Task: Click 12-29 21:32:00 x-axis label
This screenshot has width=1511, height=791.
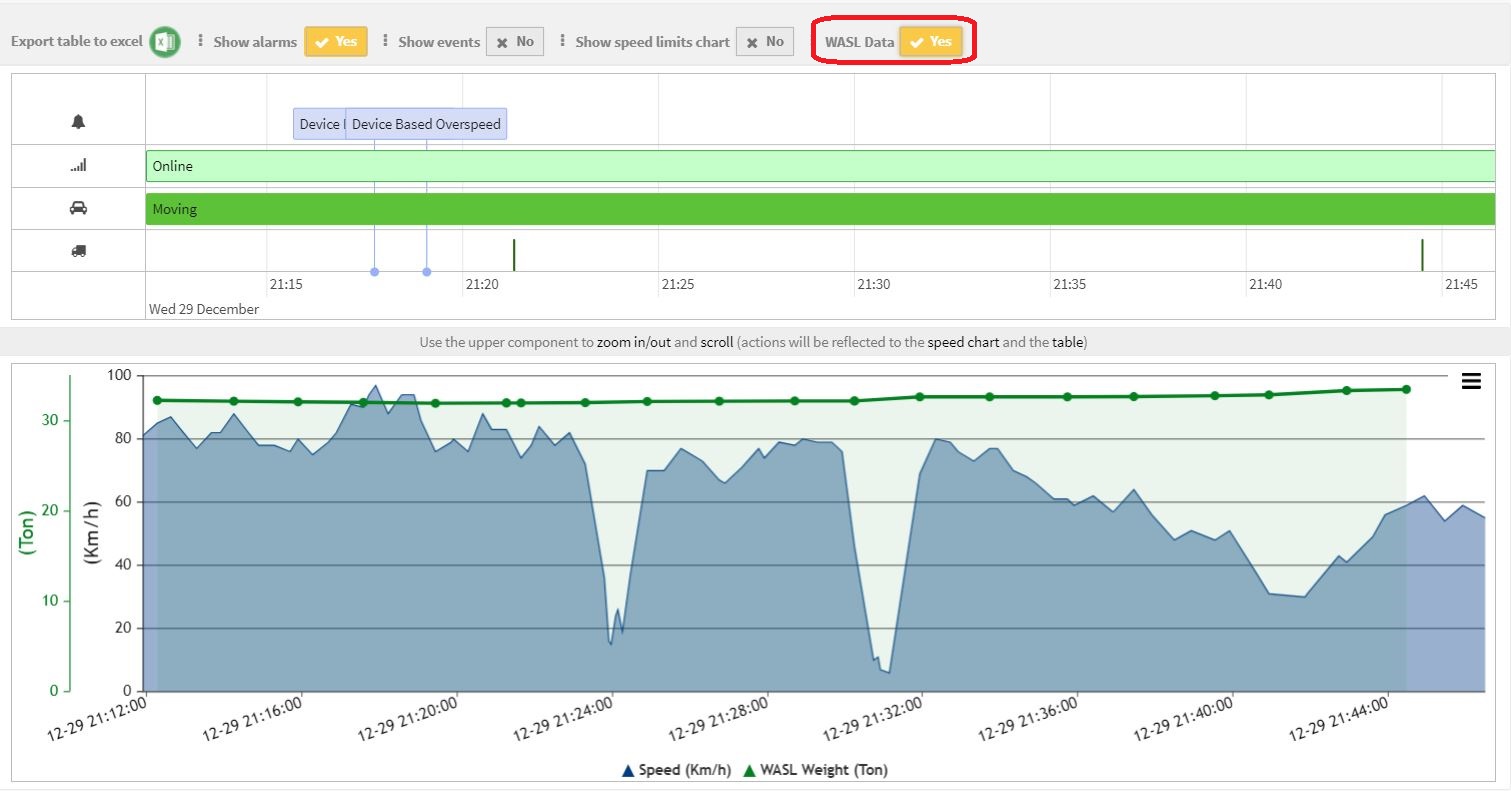Action: click(875, 718)
